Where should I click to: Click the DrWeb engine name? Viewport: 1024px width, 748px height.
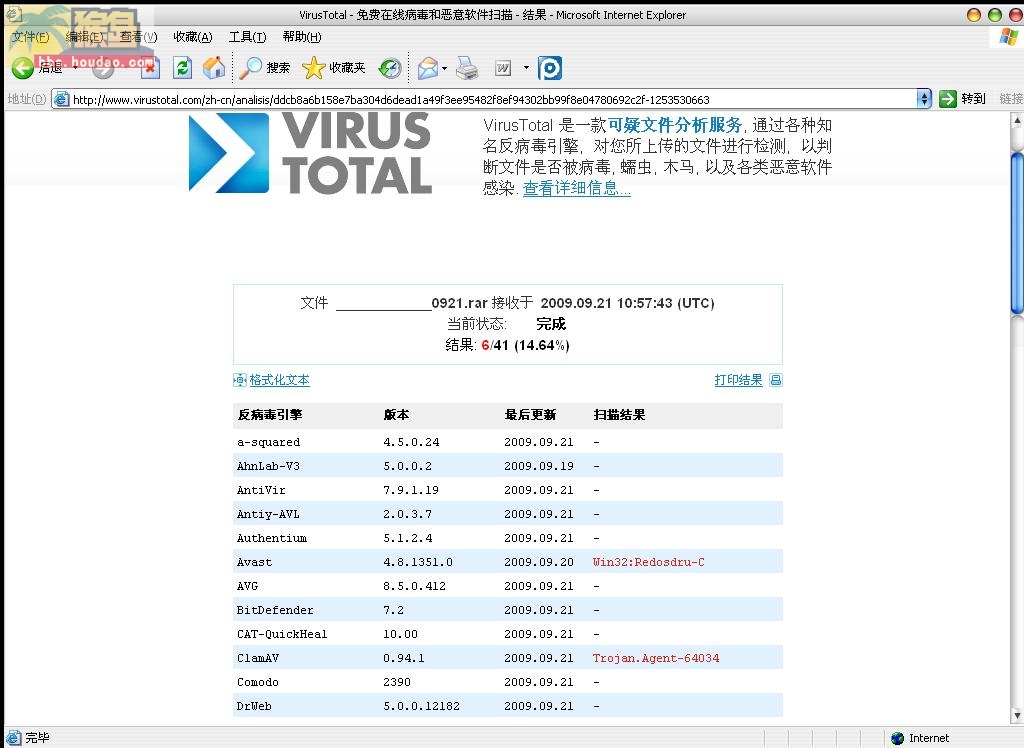[254, 706]
